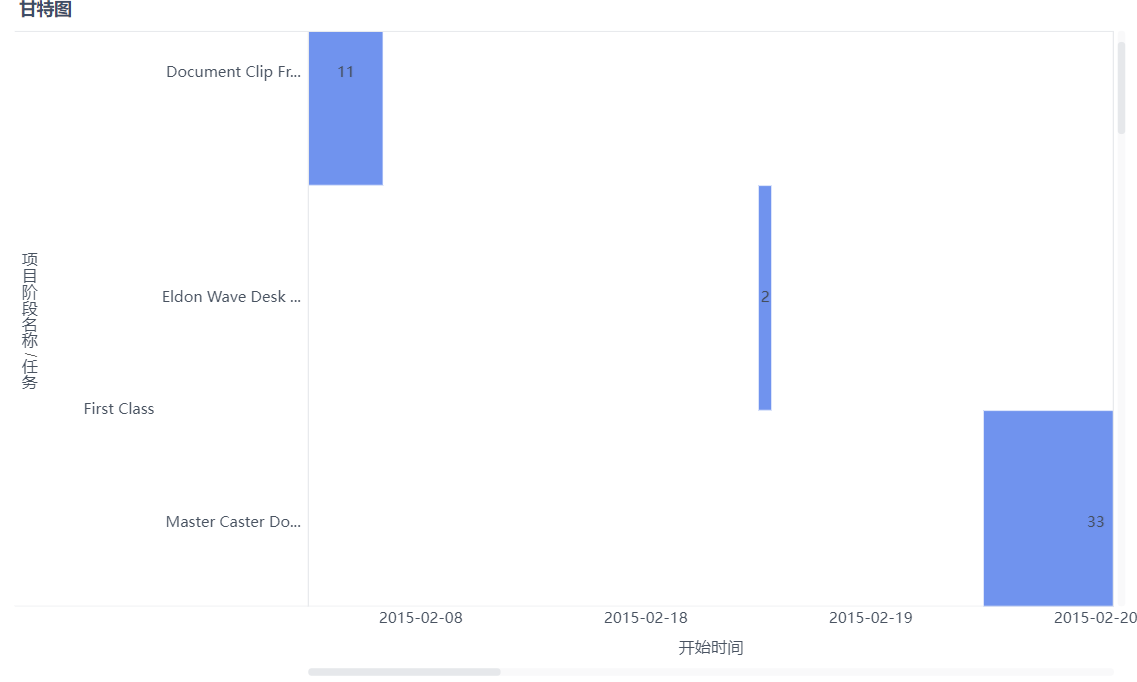Select the Eldon Wave Desk ... task label
The image size is (1137, 682).
(231, 296)
